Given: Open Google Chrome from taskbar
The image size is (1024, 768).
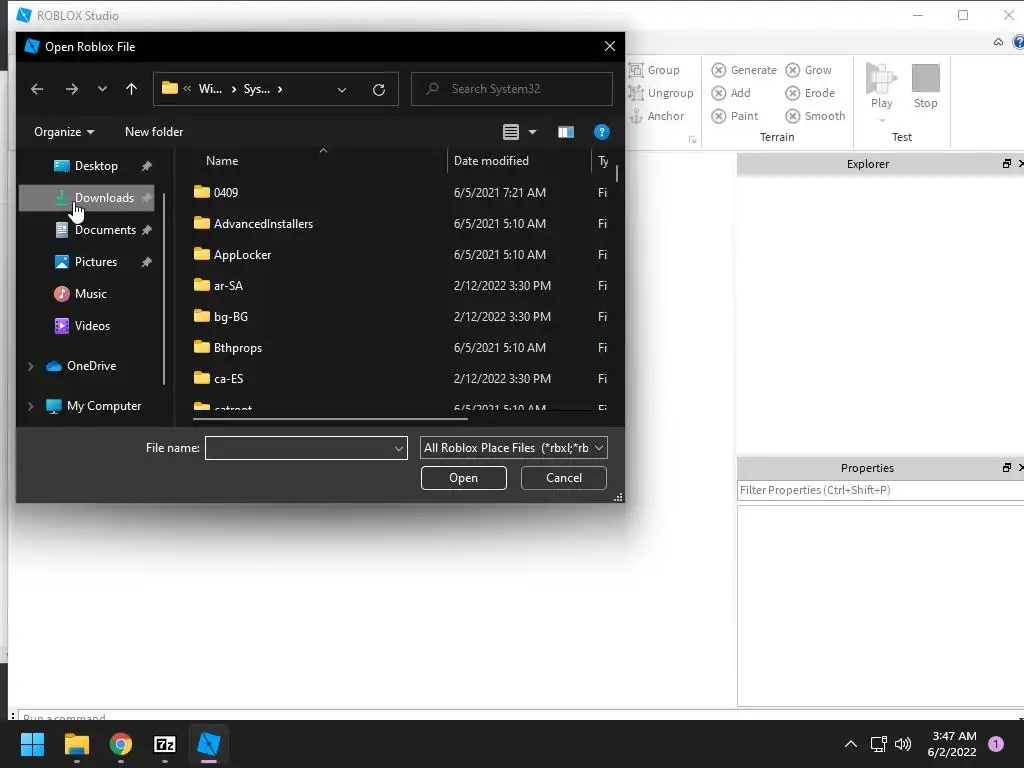Looking at the screenshot, I should [121, 744].
